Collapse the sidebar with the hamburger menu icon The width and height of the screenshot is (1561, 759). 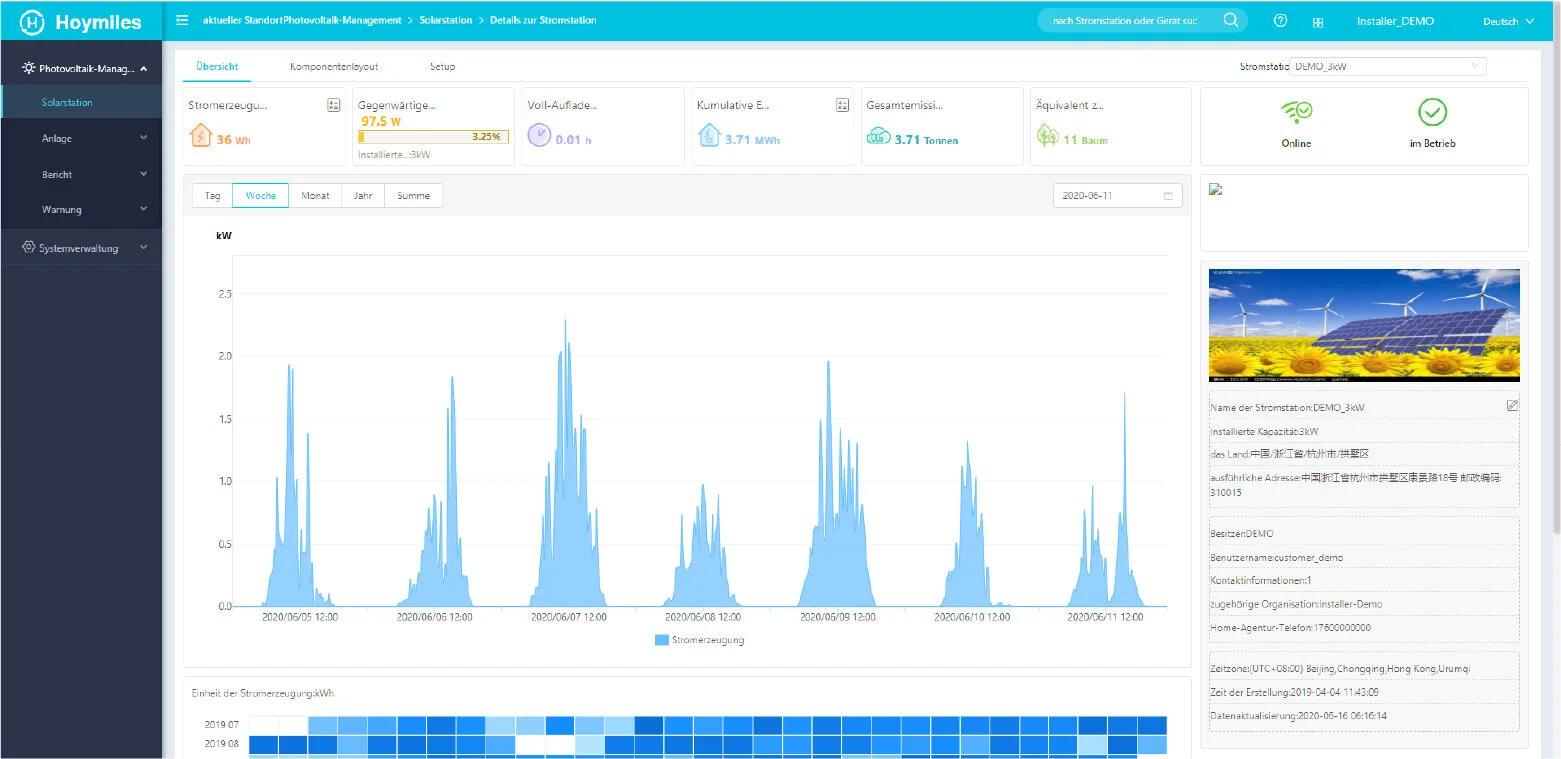point(182,20)
